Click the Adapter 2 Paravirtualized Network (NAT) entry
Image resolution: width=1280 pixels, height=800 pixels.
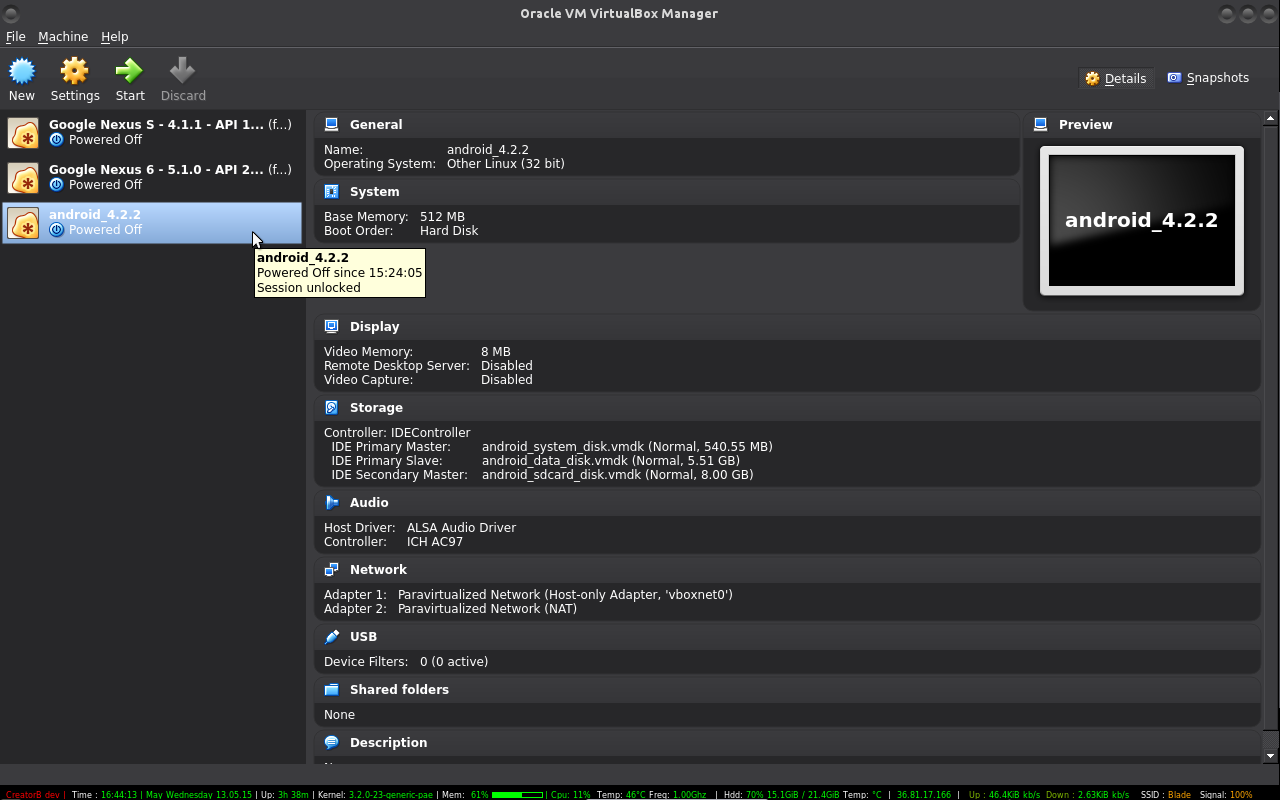point(488,609)
